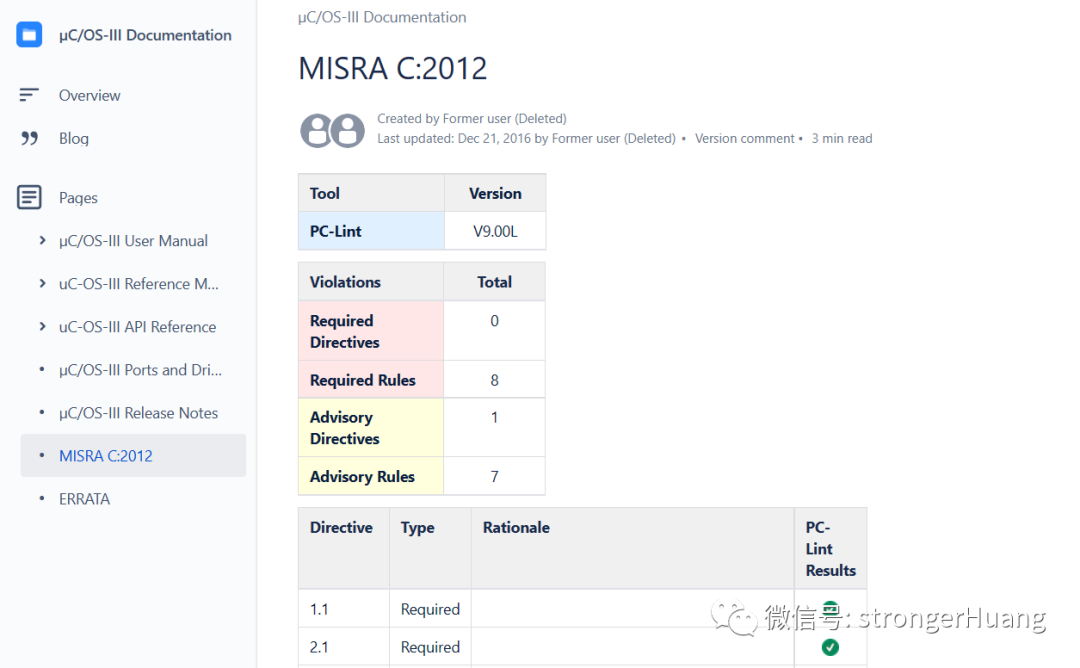Expand the uC-OS-III API Reference section

(42, 326)
